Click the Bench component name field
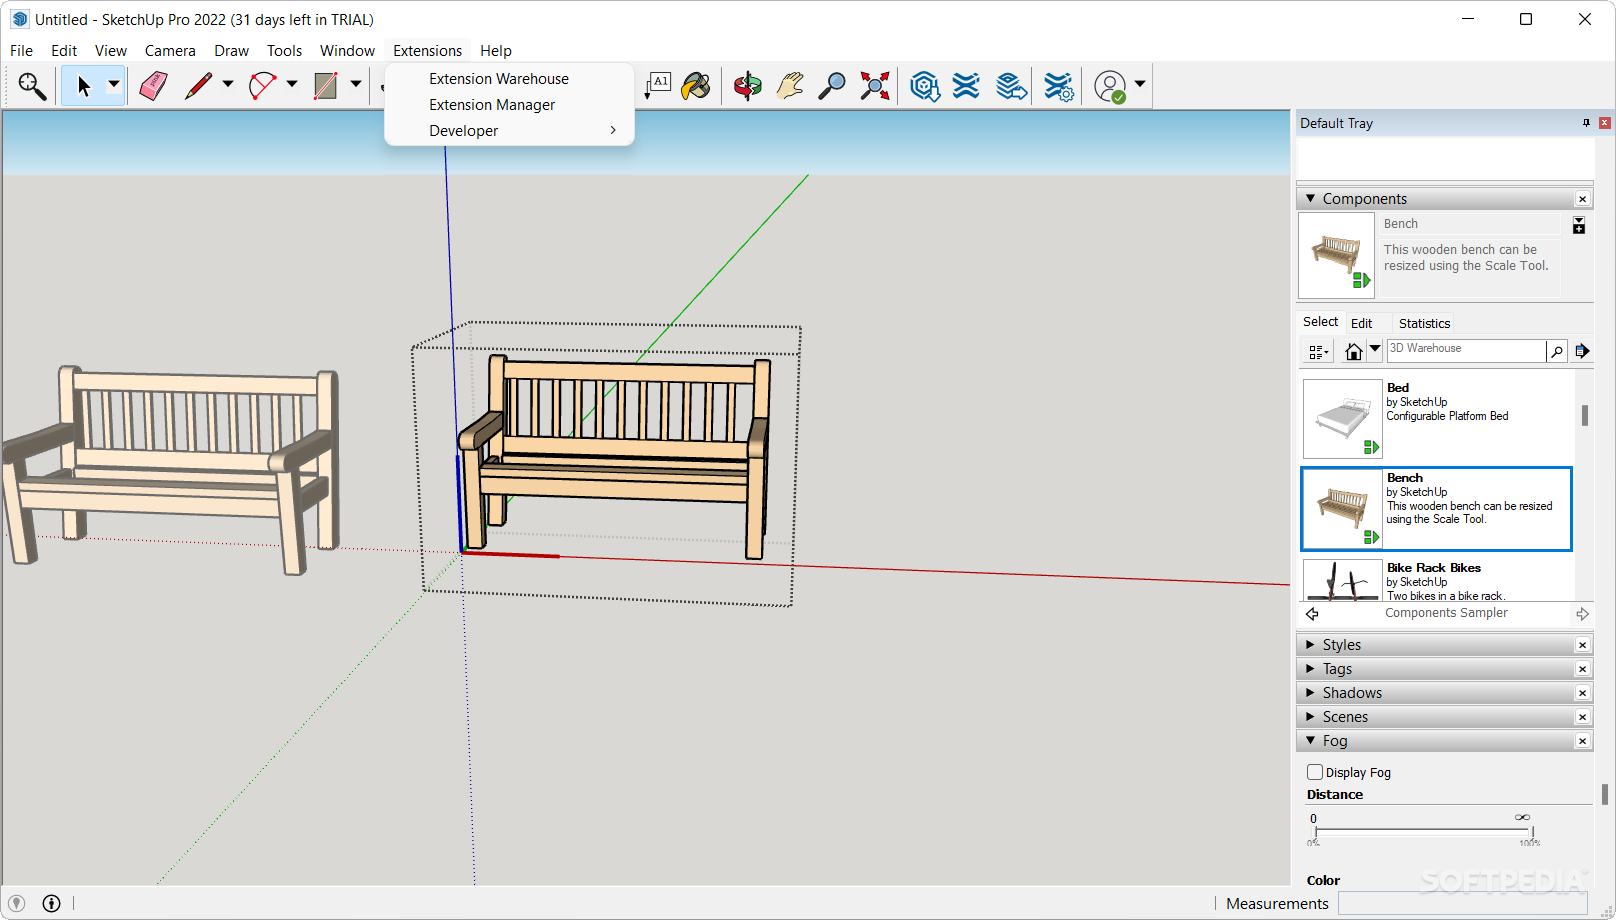The width and height of the screenshot is (1616, 920). [1469, 224]
